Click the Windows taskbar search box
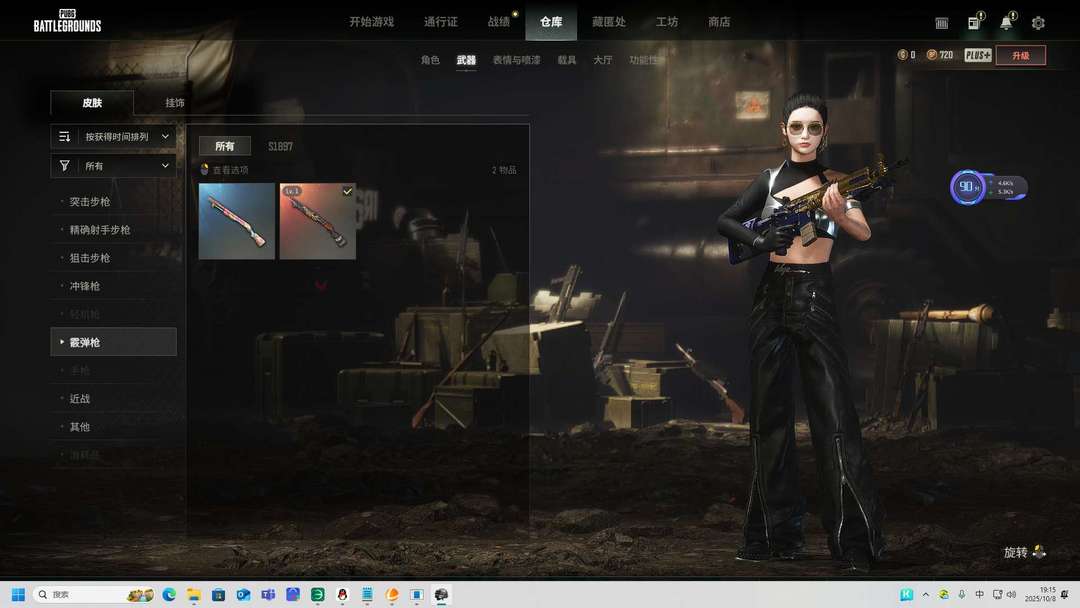The height and width of the screenshot is (608, 1080). coord(94,594)
